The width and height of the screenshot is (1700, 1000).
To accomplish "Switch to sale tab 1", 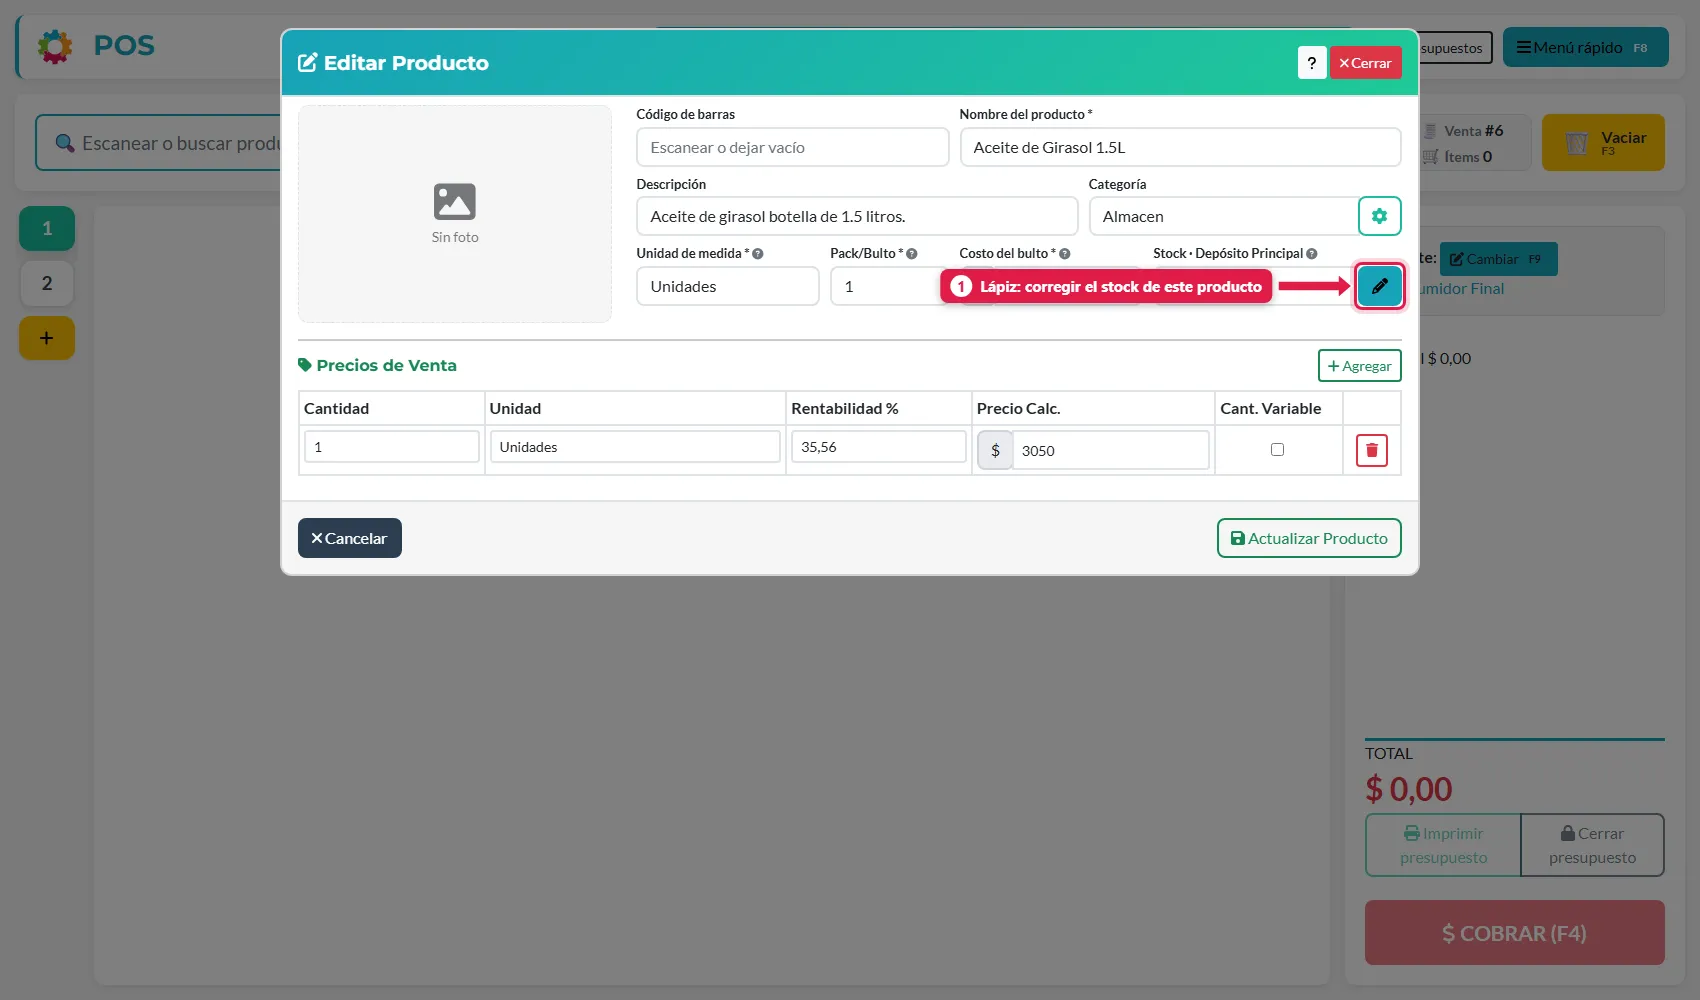I will [46, 228].
